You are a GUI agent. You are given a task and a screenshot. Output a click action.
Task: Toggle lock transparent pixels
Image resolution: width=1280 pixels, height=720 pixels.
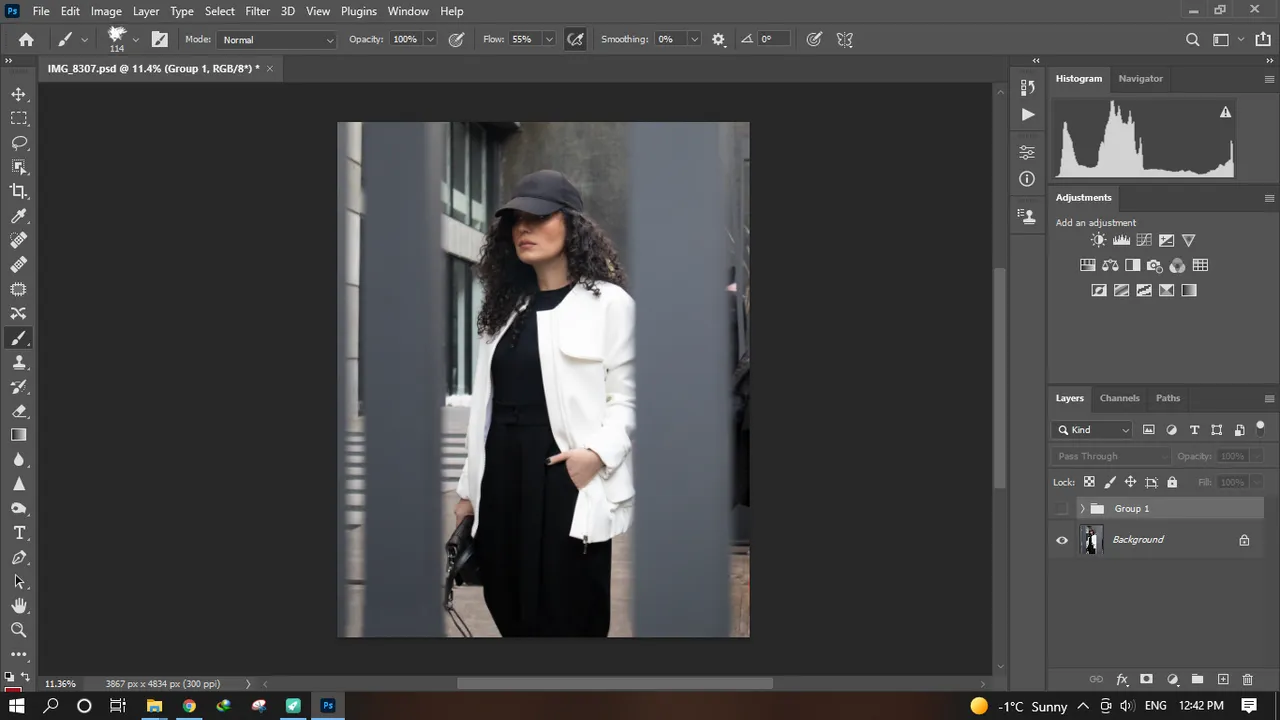point(1089,482)
